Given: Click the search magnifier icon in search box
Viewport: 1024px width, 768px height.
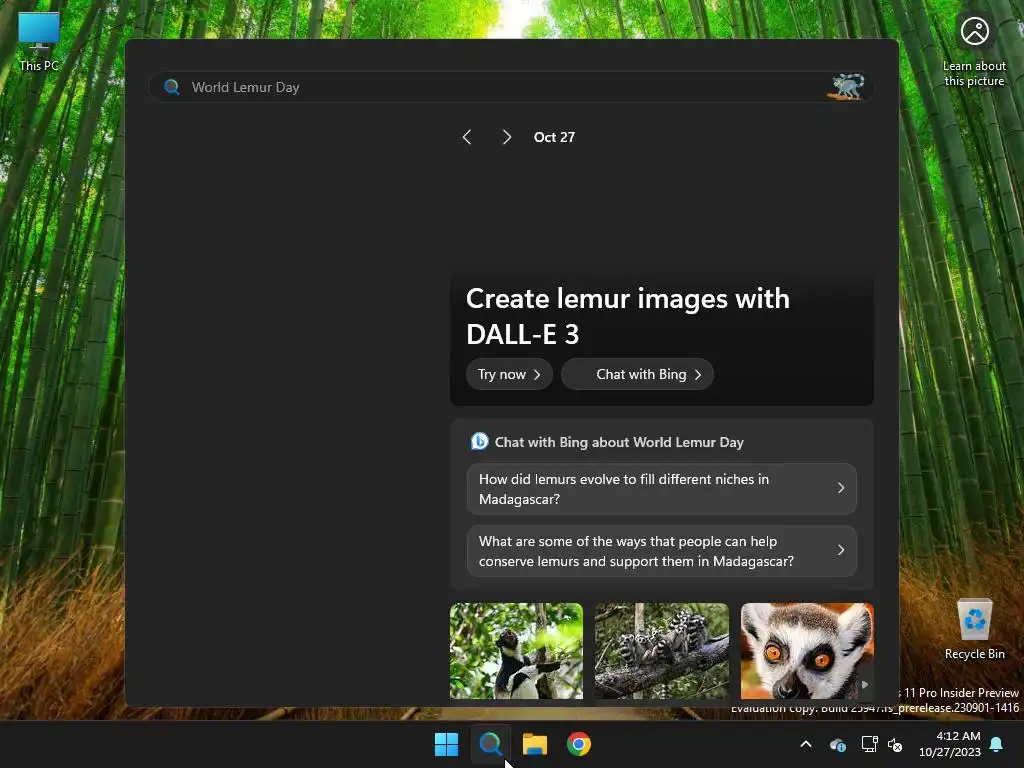Looking at the screenshot, I should pyautogui.click(x=172, y=87).
